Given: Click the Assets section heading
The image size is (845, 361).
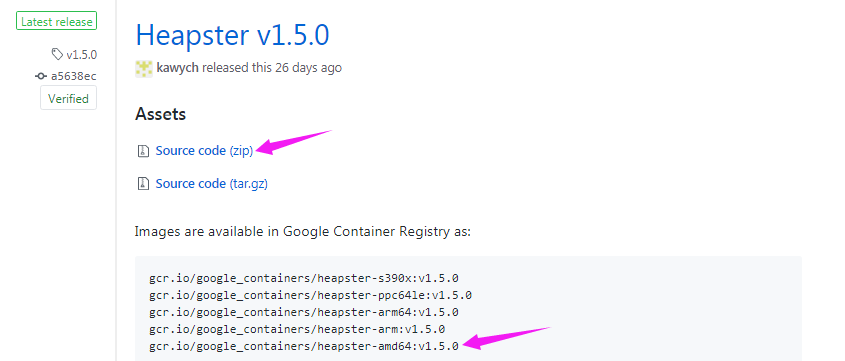Looking at the screenshot, I should [x=161, y=114].
